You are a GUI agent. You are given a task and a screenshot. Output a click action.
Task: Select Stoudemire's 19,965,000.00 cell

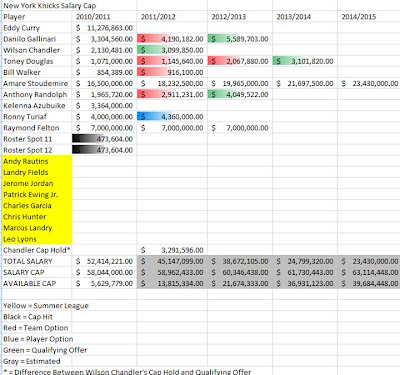pyautogui.click(x=240, y=83)
